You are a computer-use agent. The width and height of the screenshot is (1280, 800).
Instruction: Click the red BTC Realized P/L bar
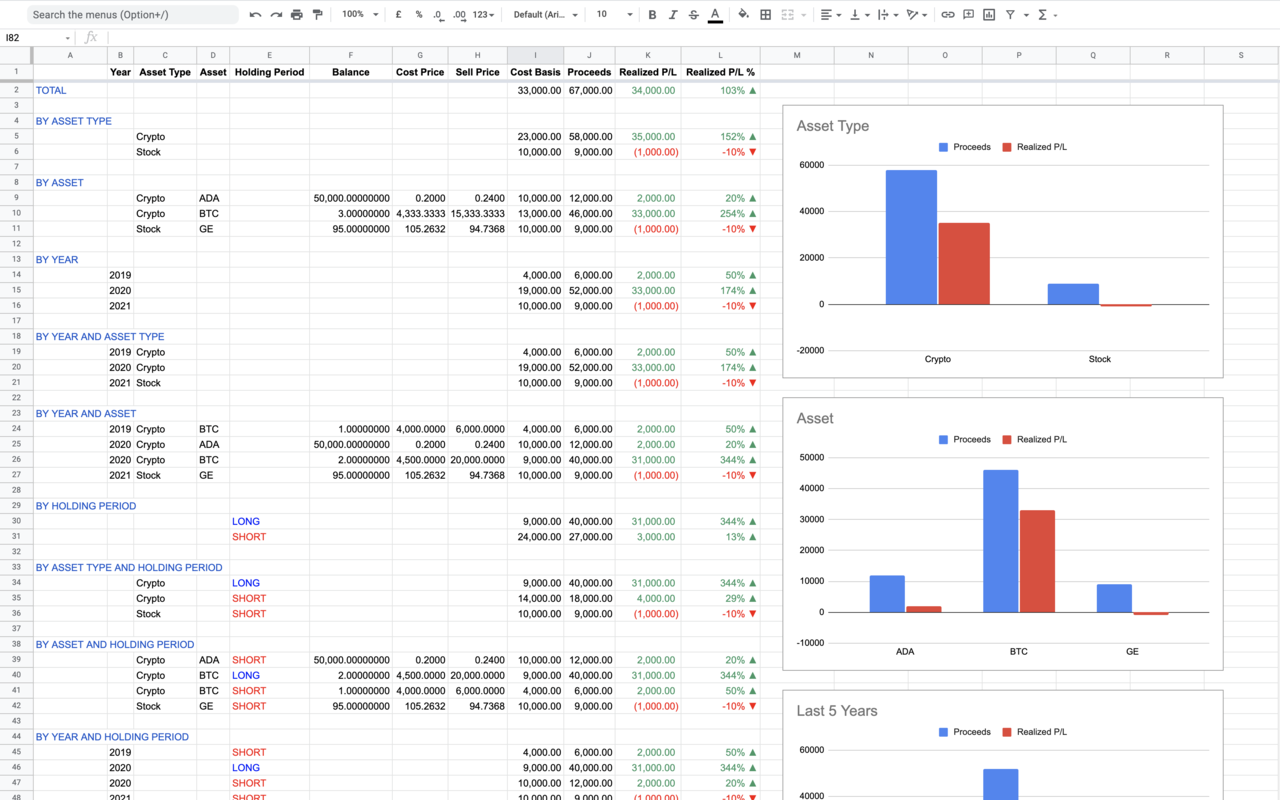pyautogui.click(x=1037, y=561)
